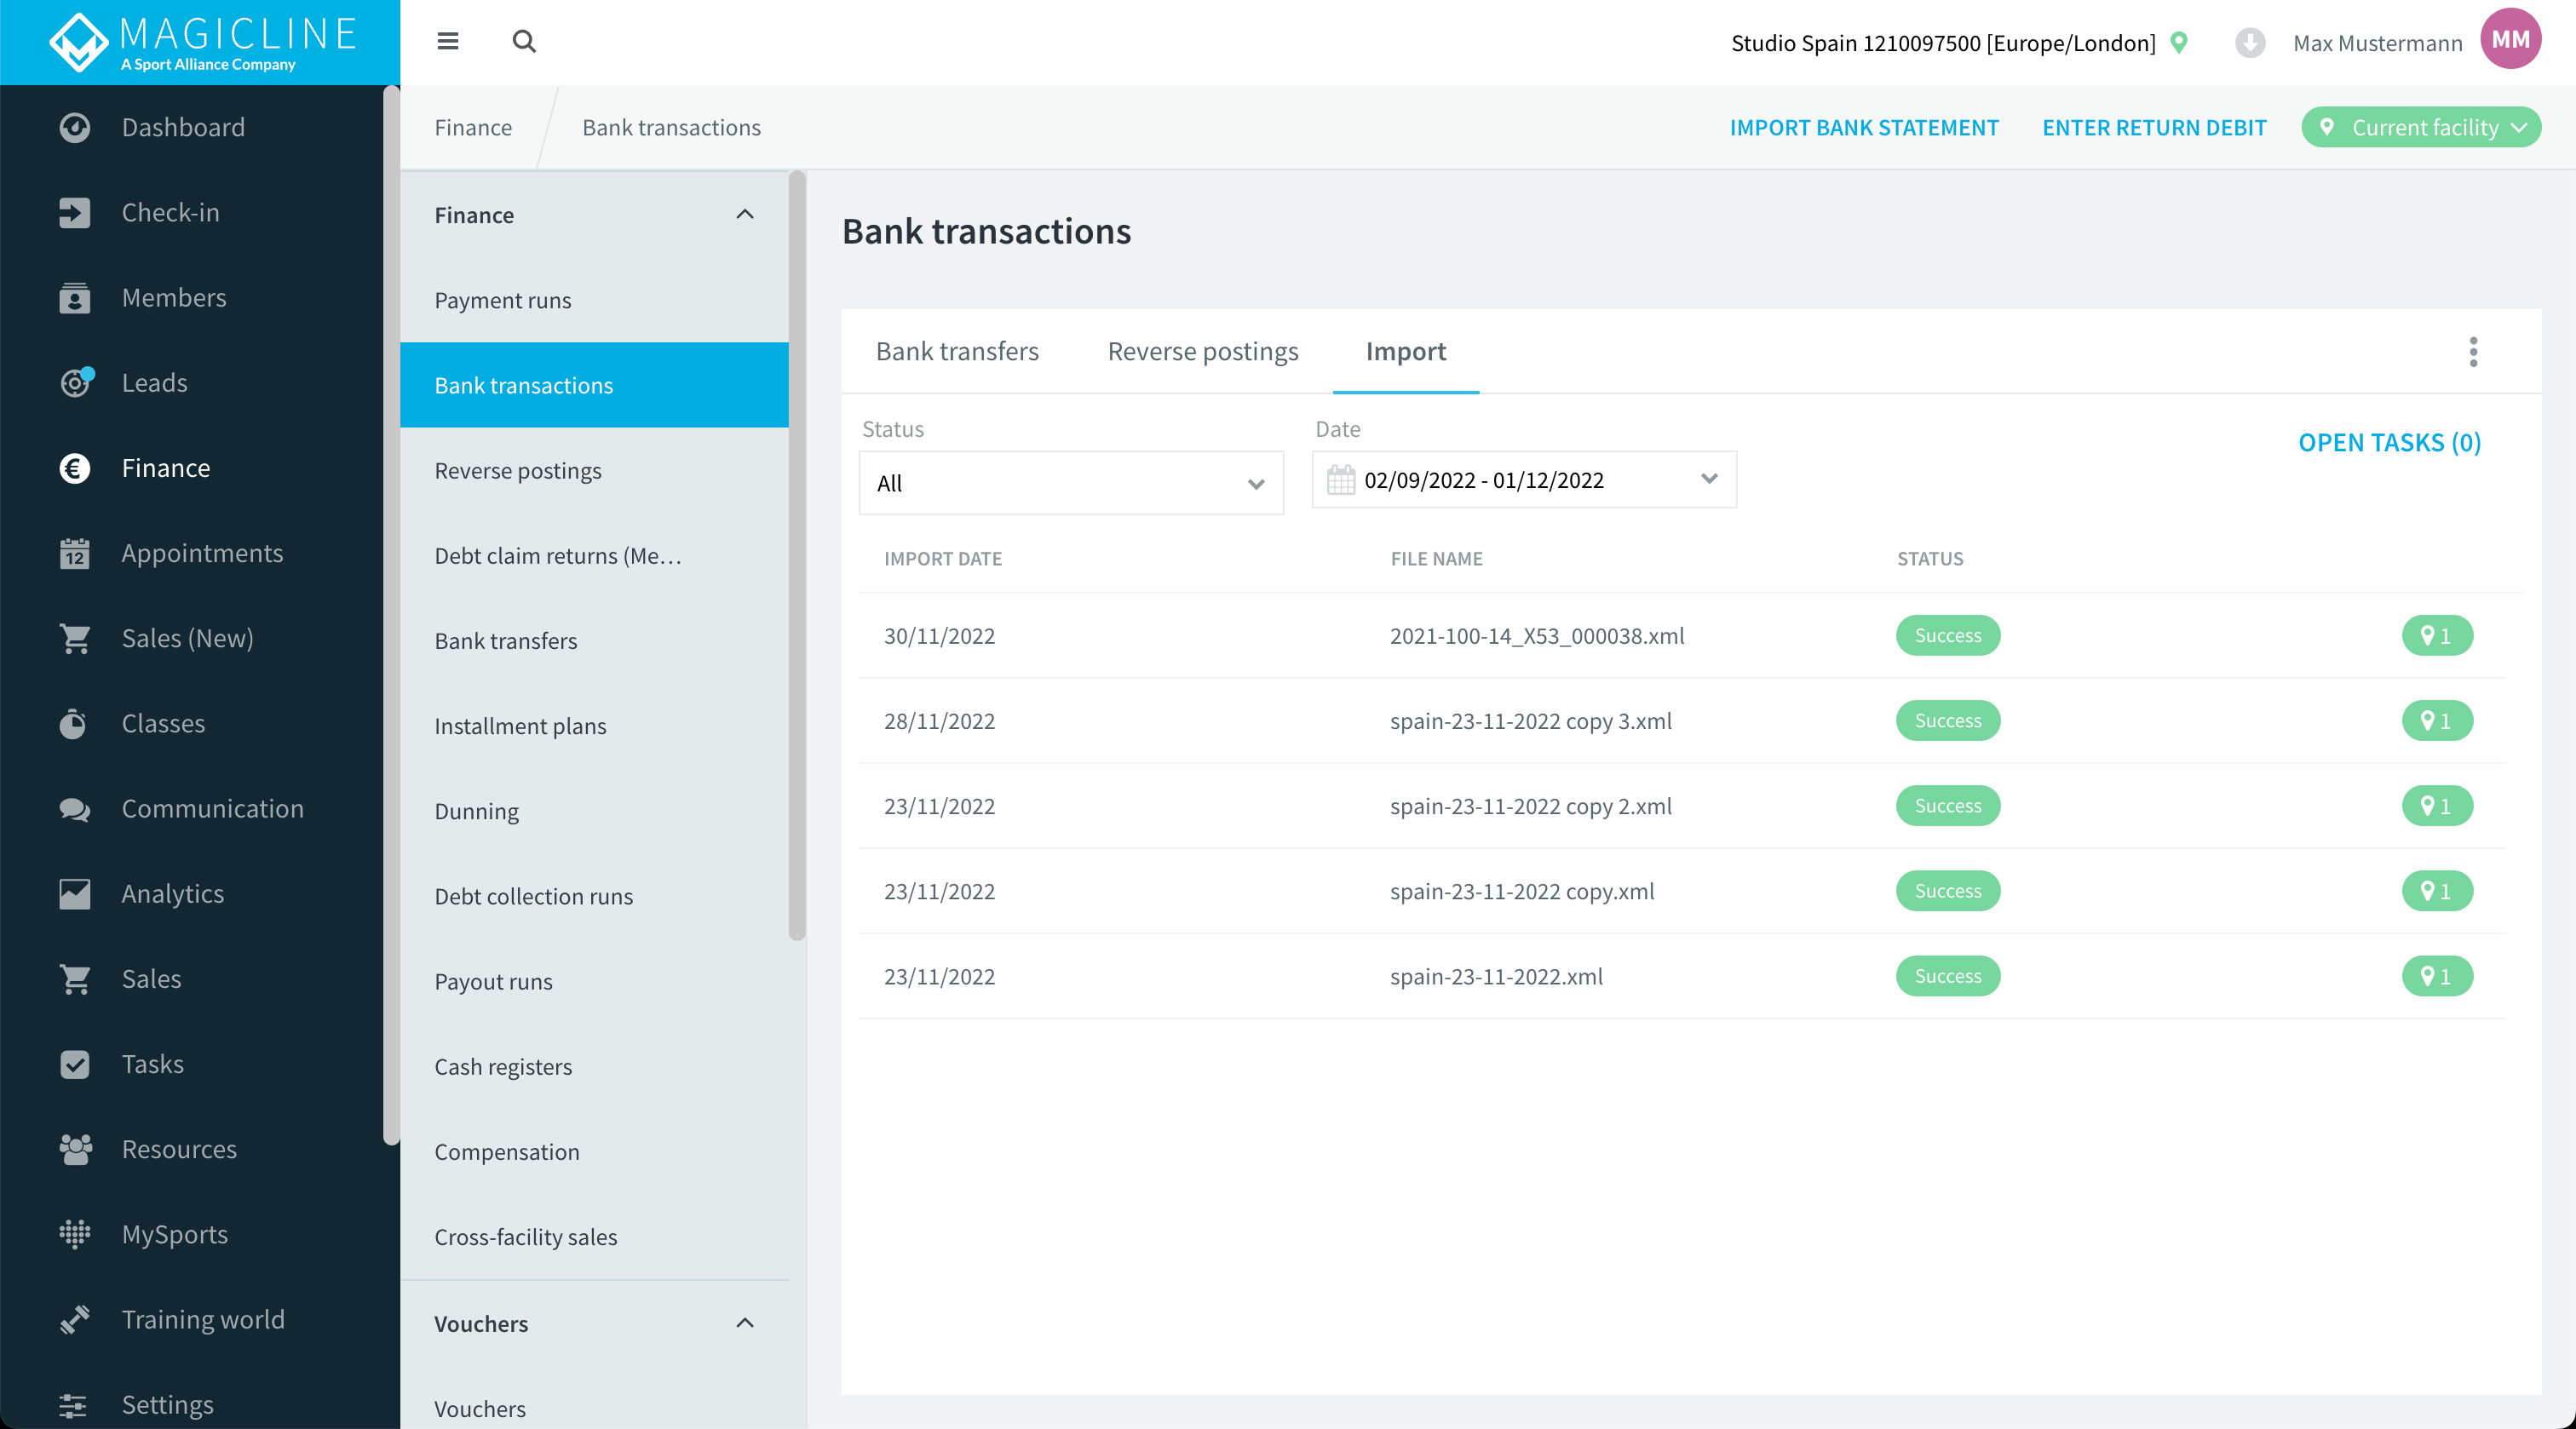The image size is (2576, 1429).
Task: Open the three-dot options menu
Action: click(2473, 352)
